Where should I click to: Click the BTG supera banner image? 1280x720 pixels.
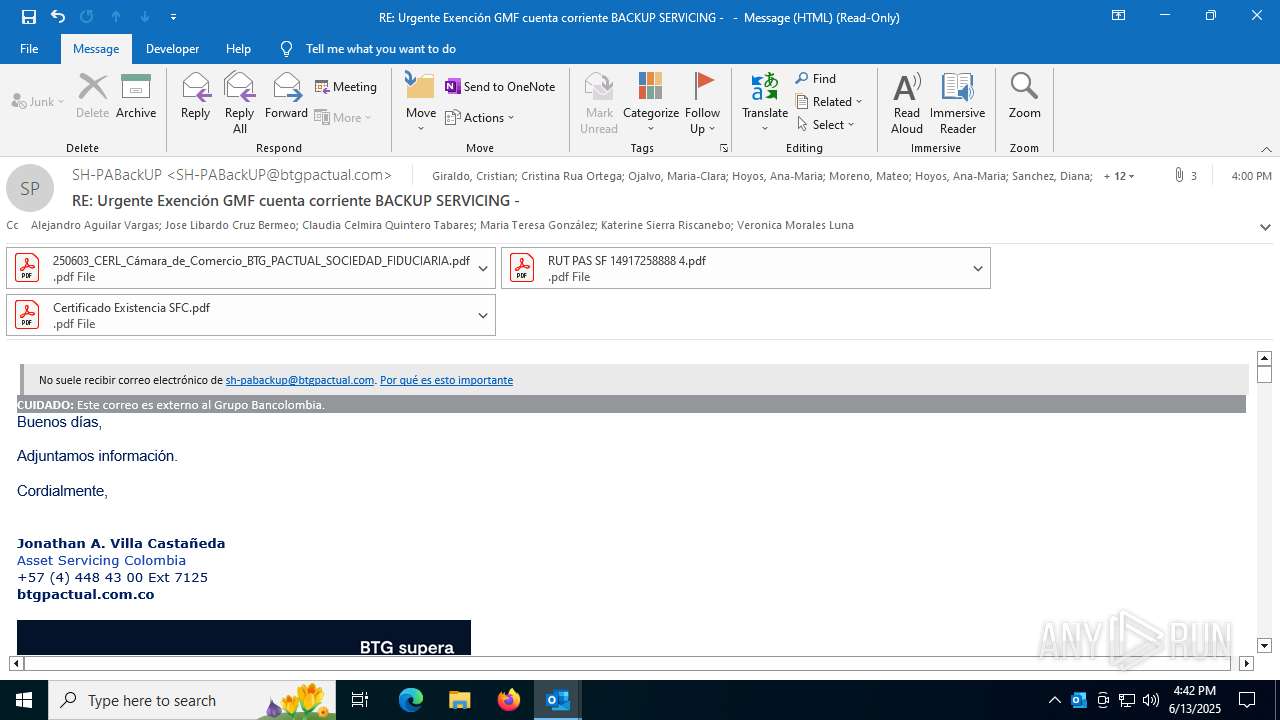pyautogui.click(x=244, y=637)
